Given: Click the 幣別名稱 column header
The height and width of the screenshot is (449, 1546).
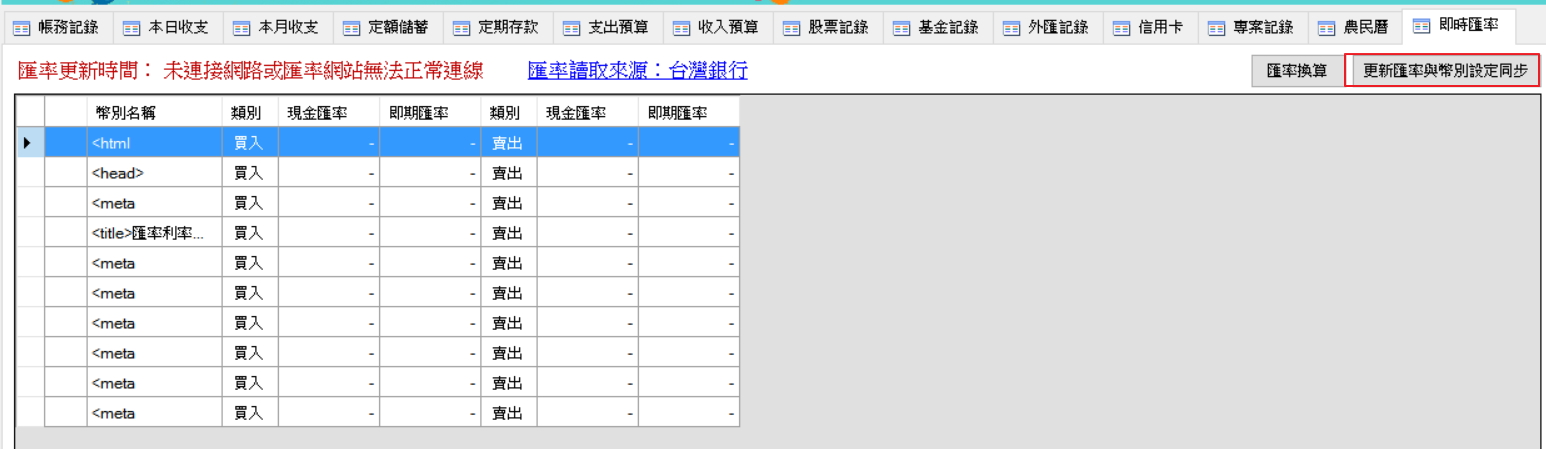Looking at the screenshot, I should [x=154, y=112].
